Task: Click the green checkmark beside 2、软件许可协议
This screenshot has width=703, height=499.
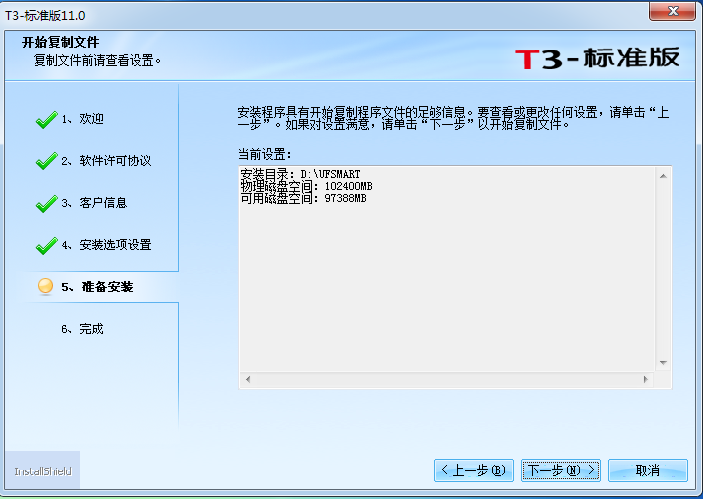Action: [x=47, y=161]
